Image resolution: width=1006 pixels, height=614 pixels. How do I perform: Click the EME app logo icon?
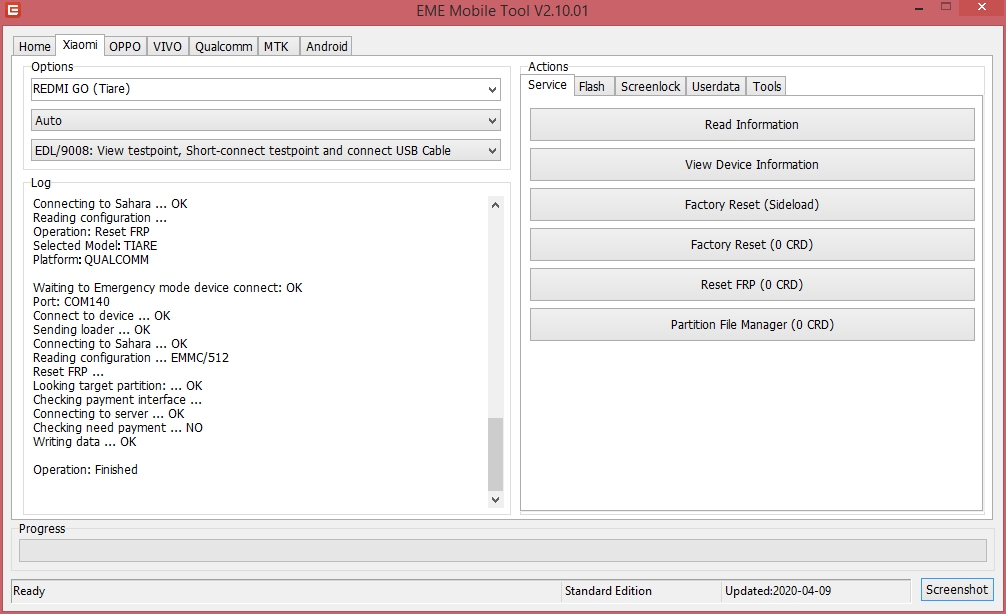point(12,10)
